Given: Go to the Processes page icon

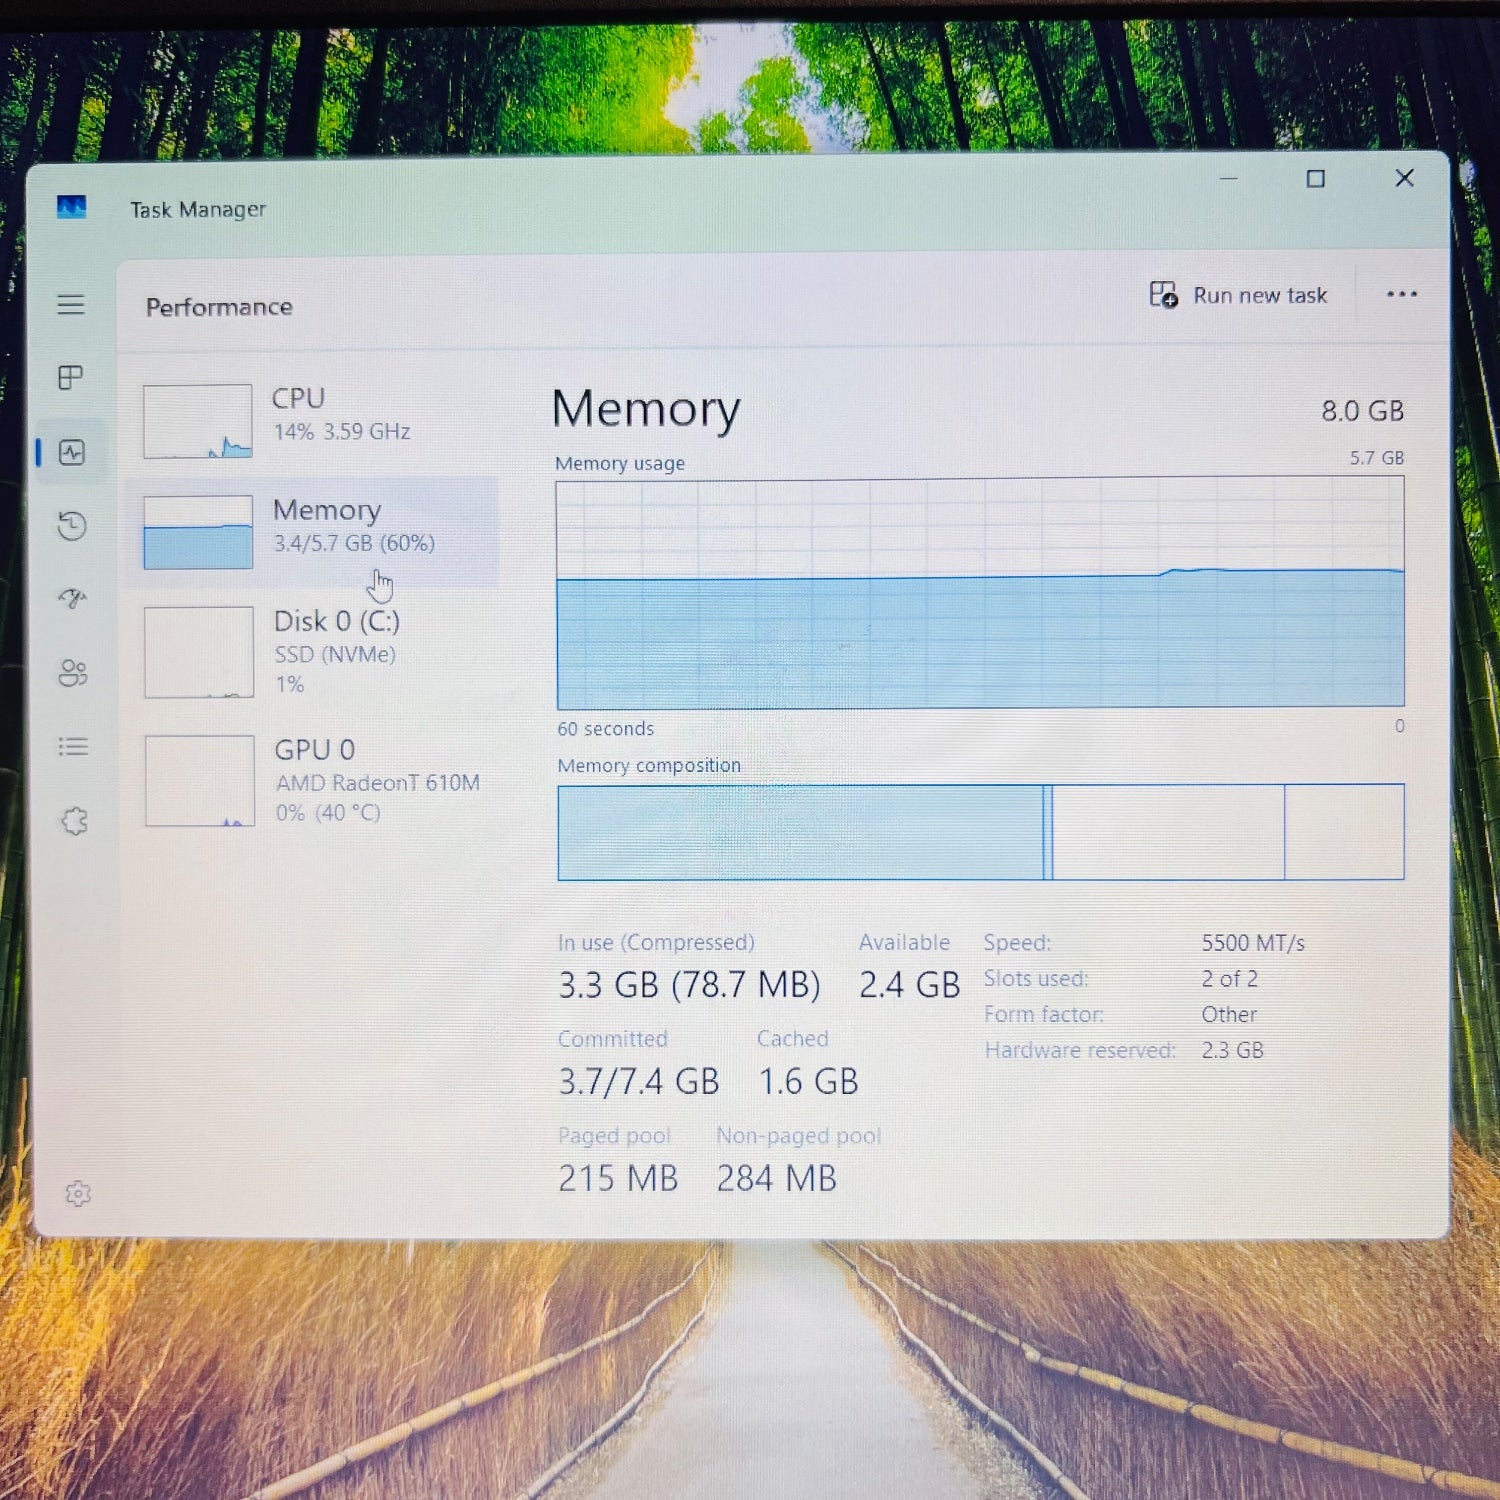Looking at the screenshot, I should click(x=71, y=377).
